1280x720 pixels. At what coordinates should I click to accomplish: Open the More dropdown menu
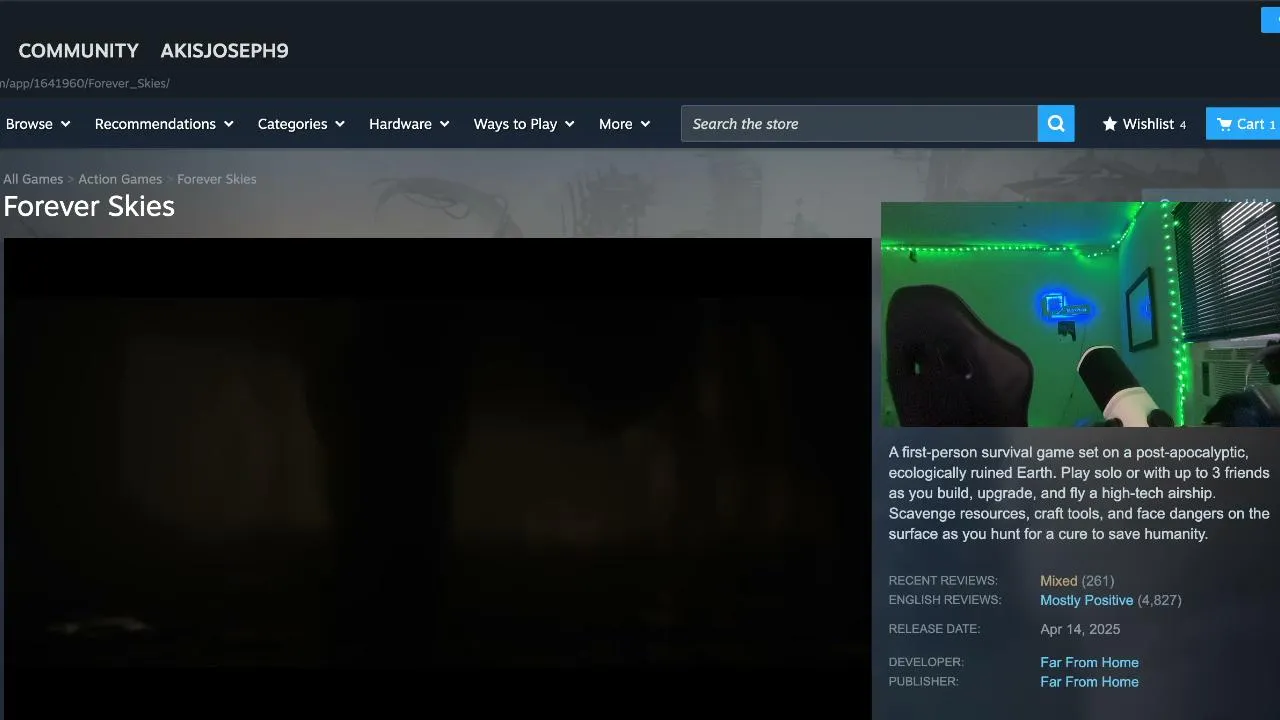(x=624, y=124)
